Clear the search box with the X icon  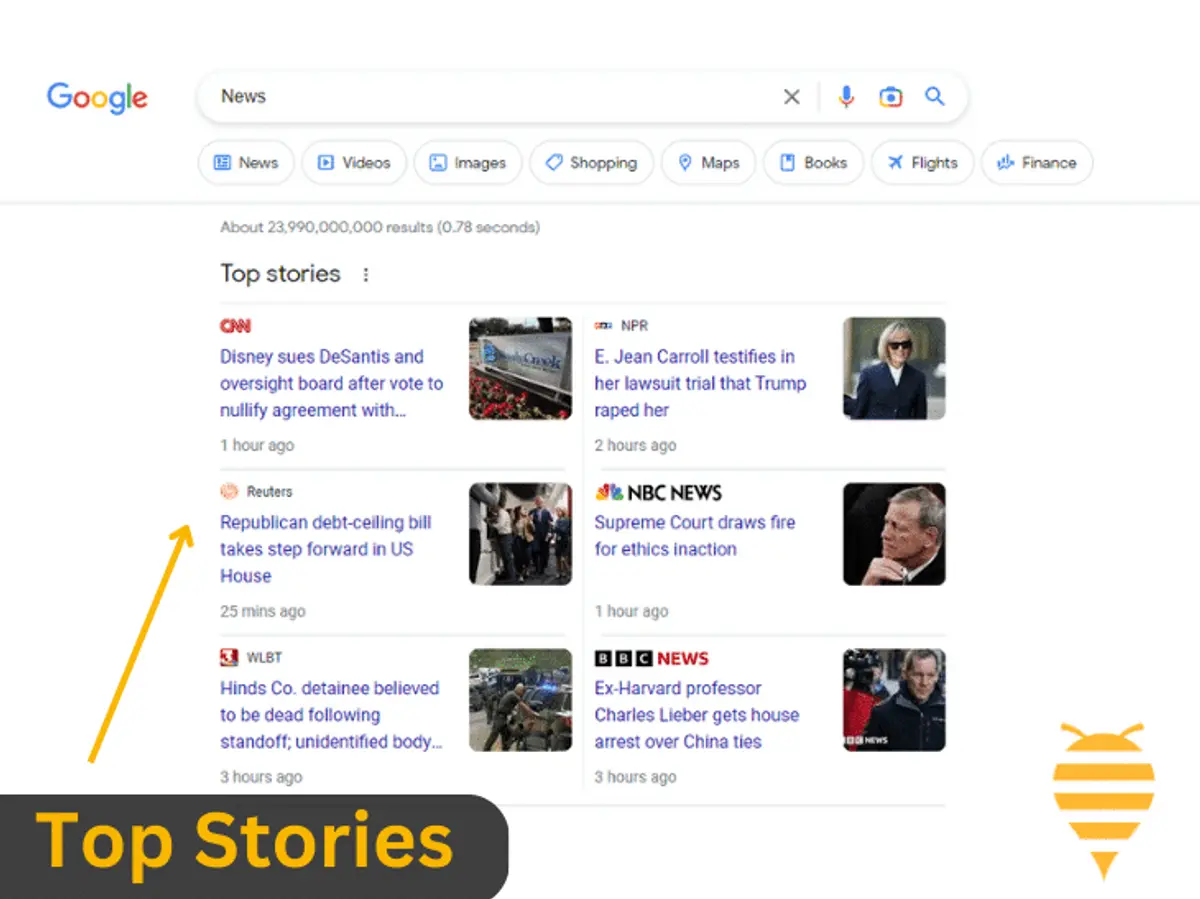click(791, 97)
